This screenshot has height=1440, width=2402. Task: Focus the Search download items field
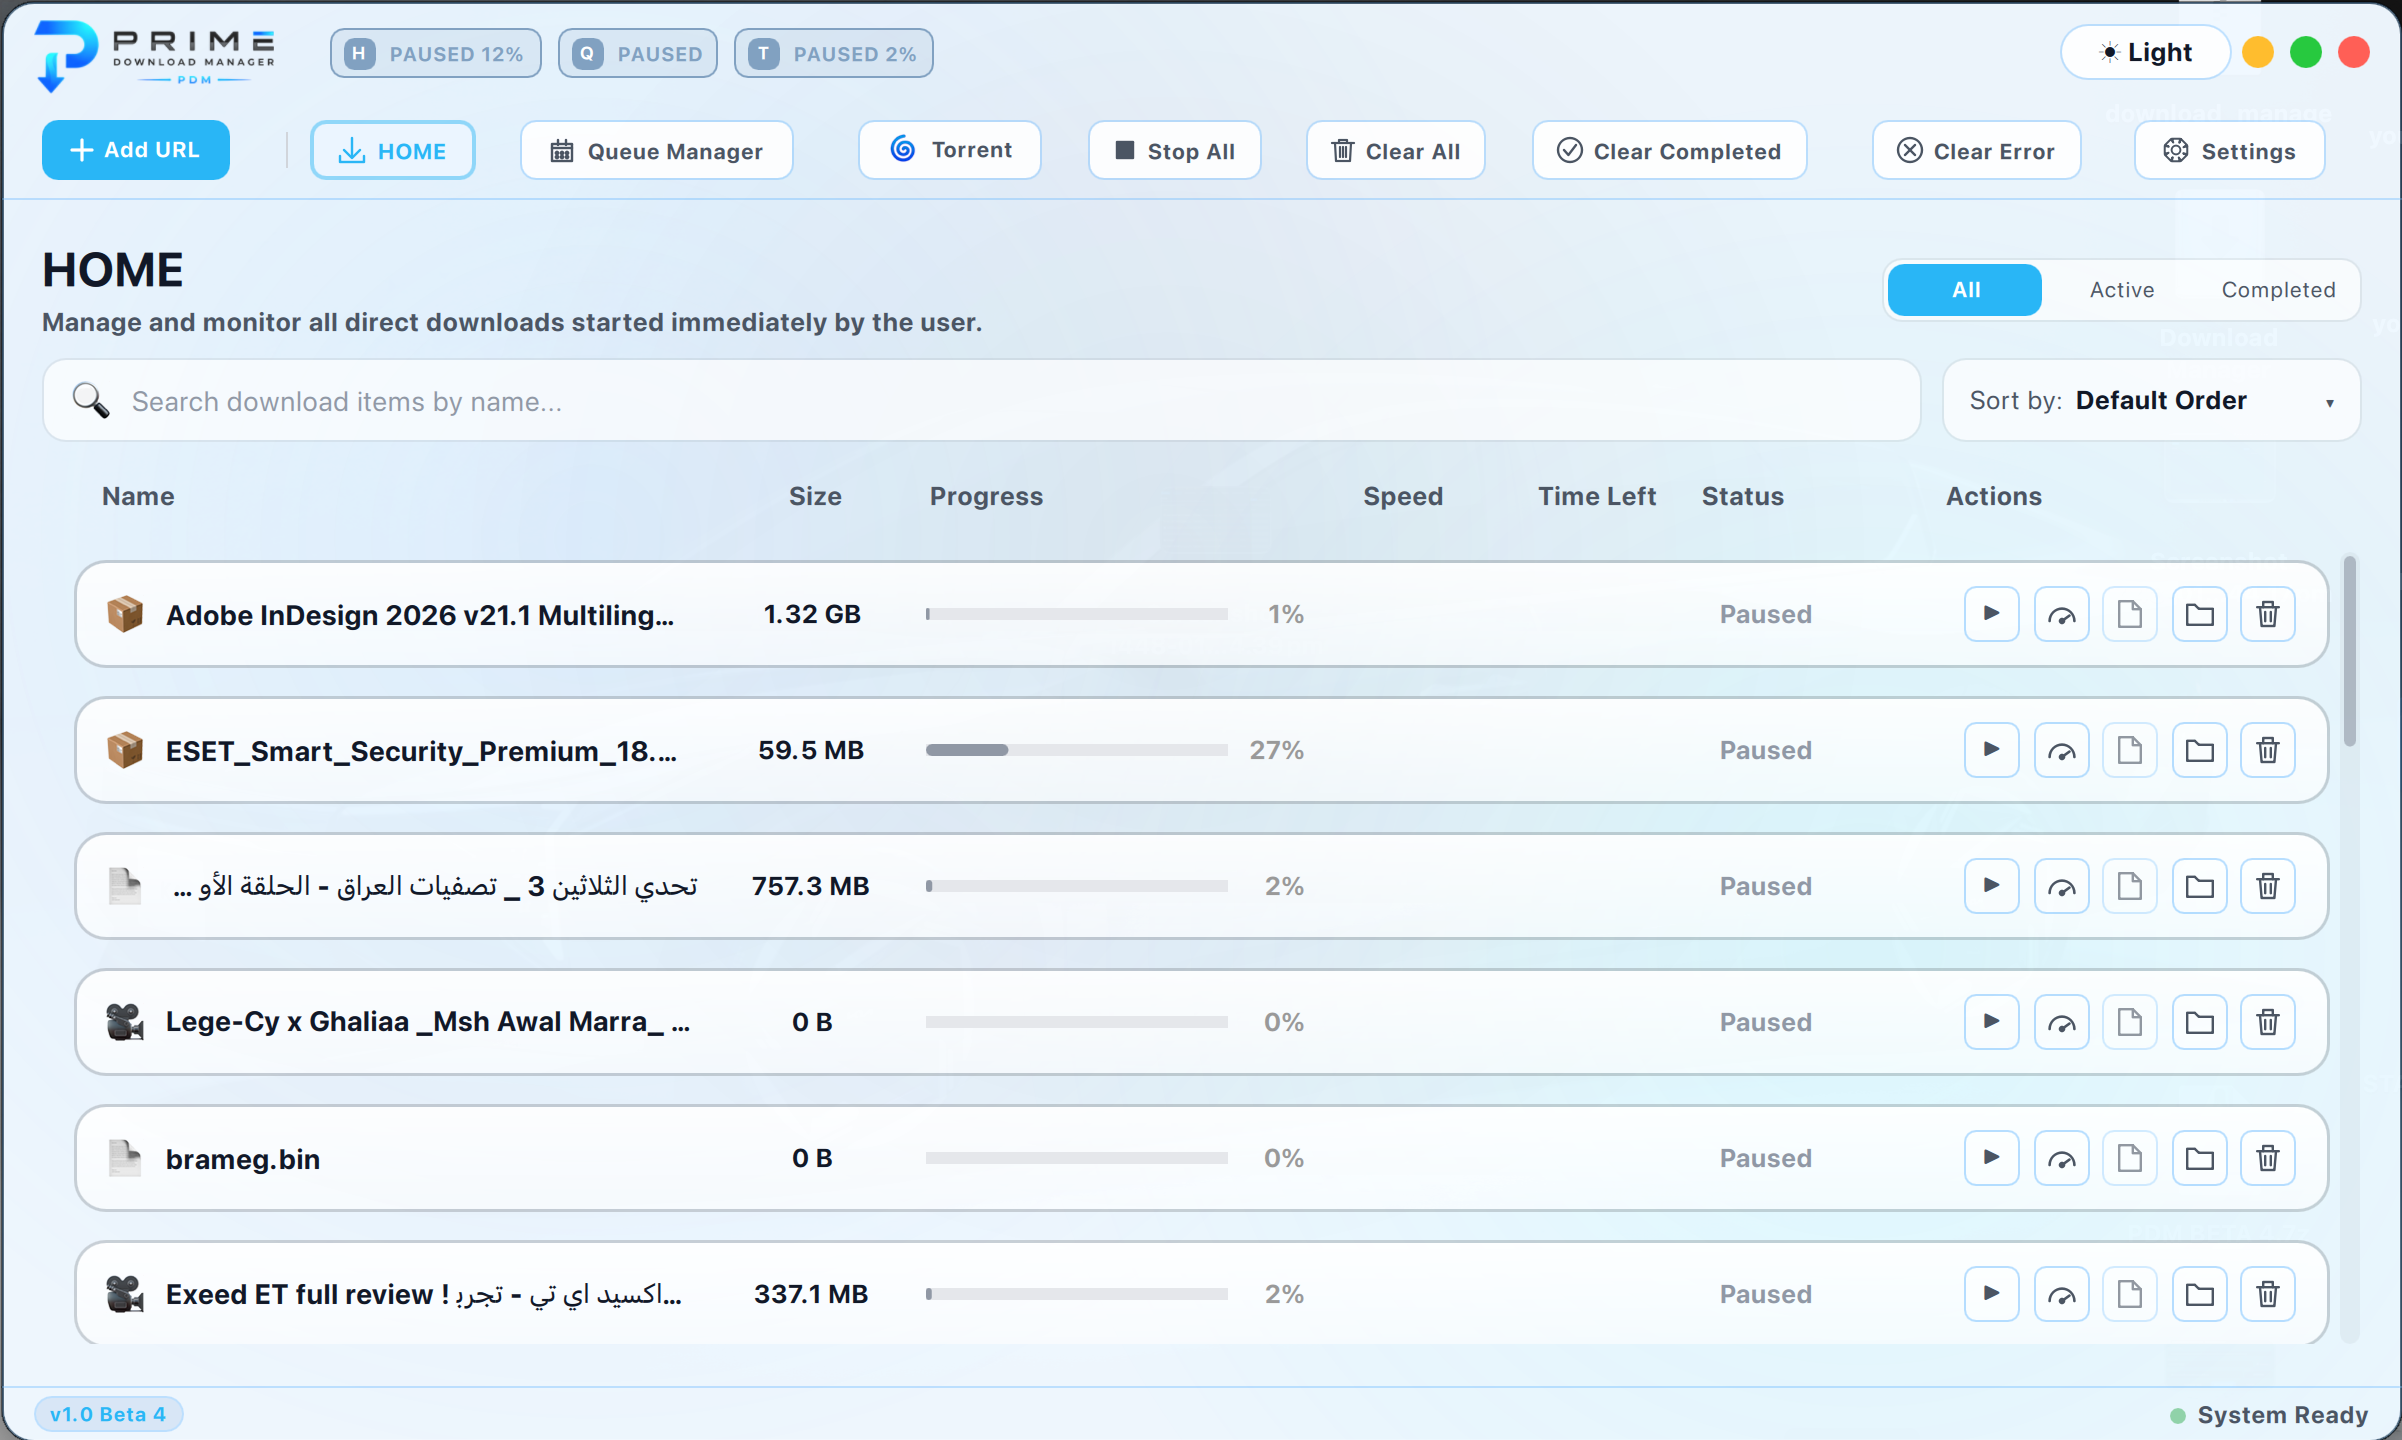[981, 401]
